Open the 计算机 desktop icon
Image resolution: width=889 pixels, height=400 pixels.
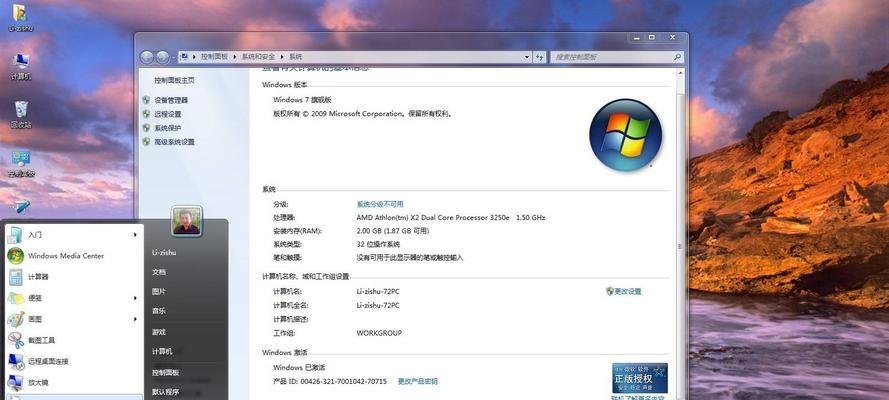click(x=21, y=66)
